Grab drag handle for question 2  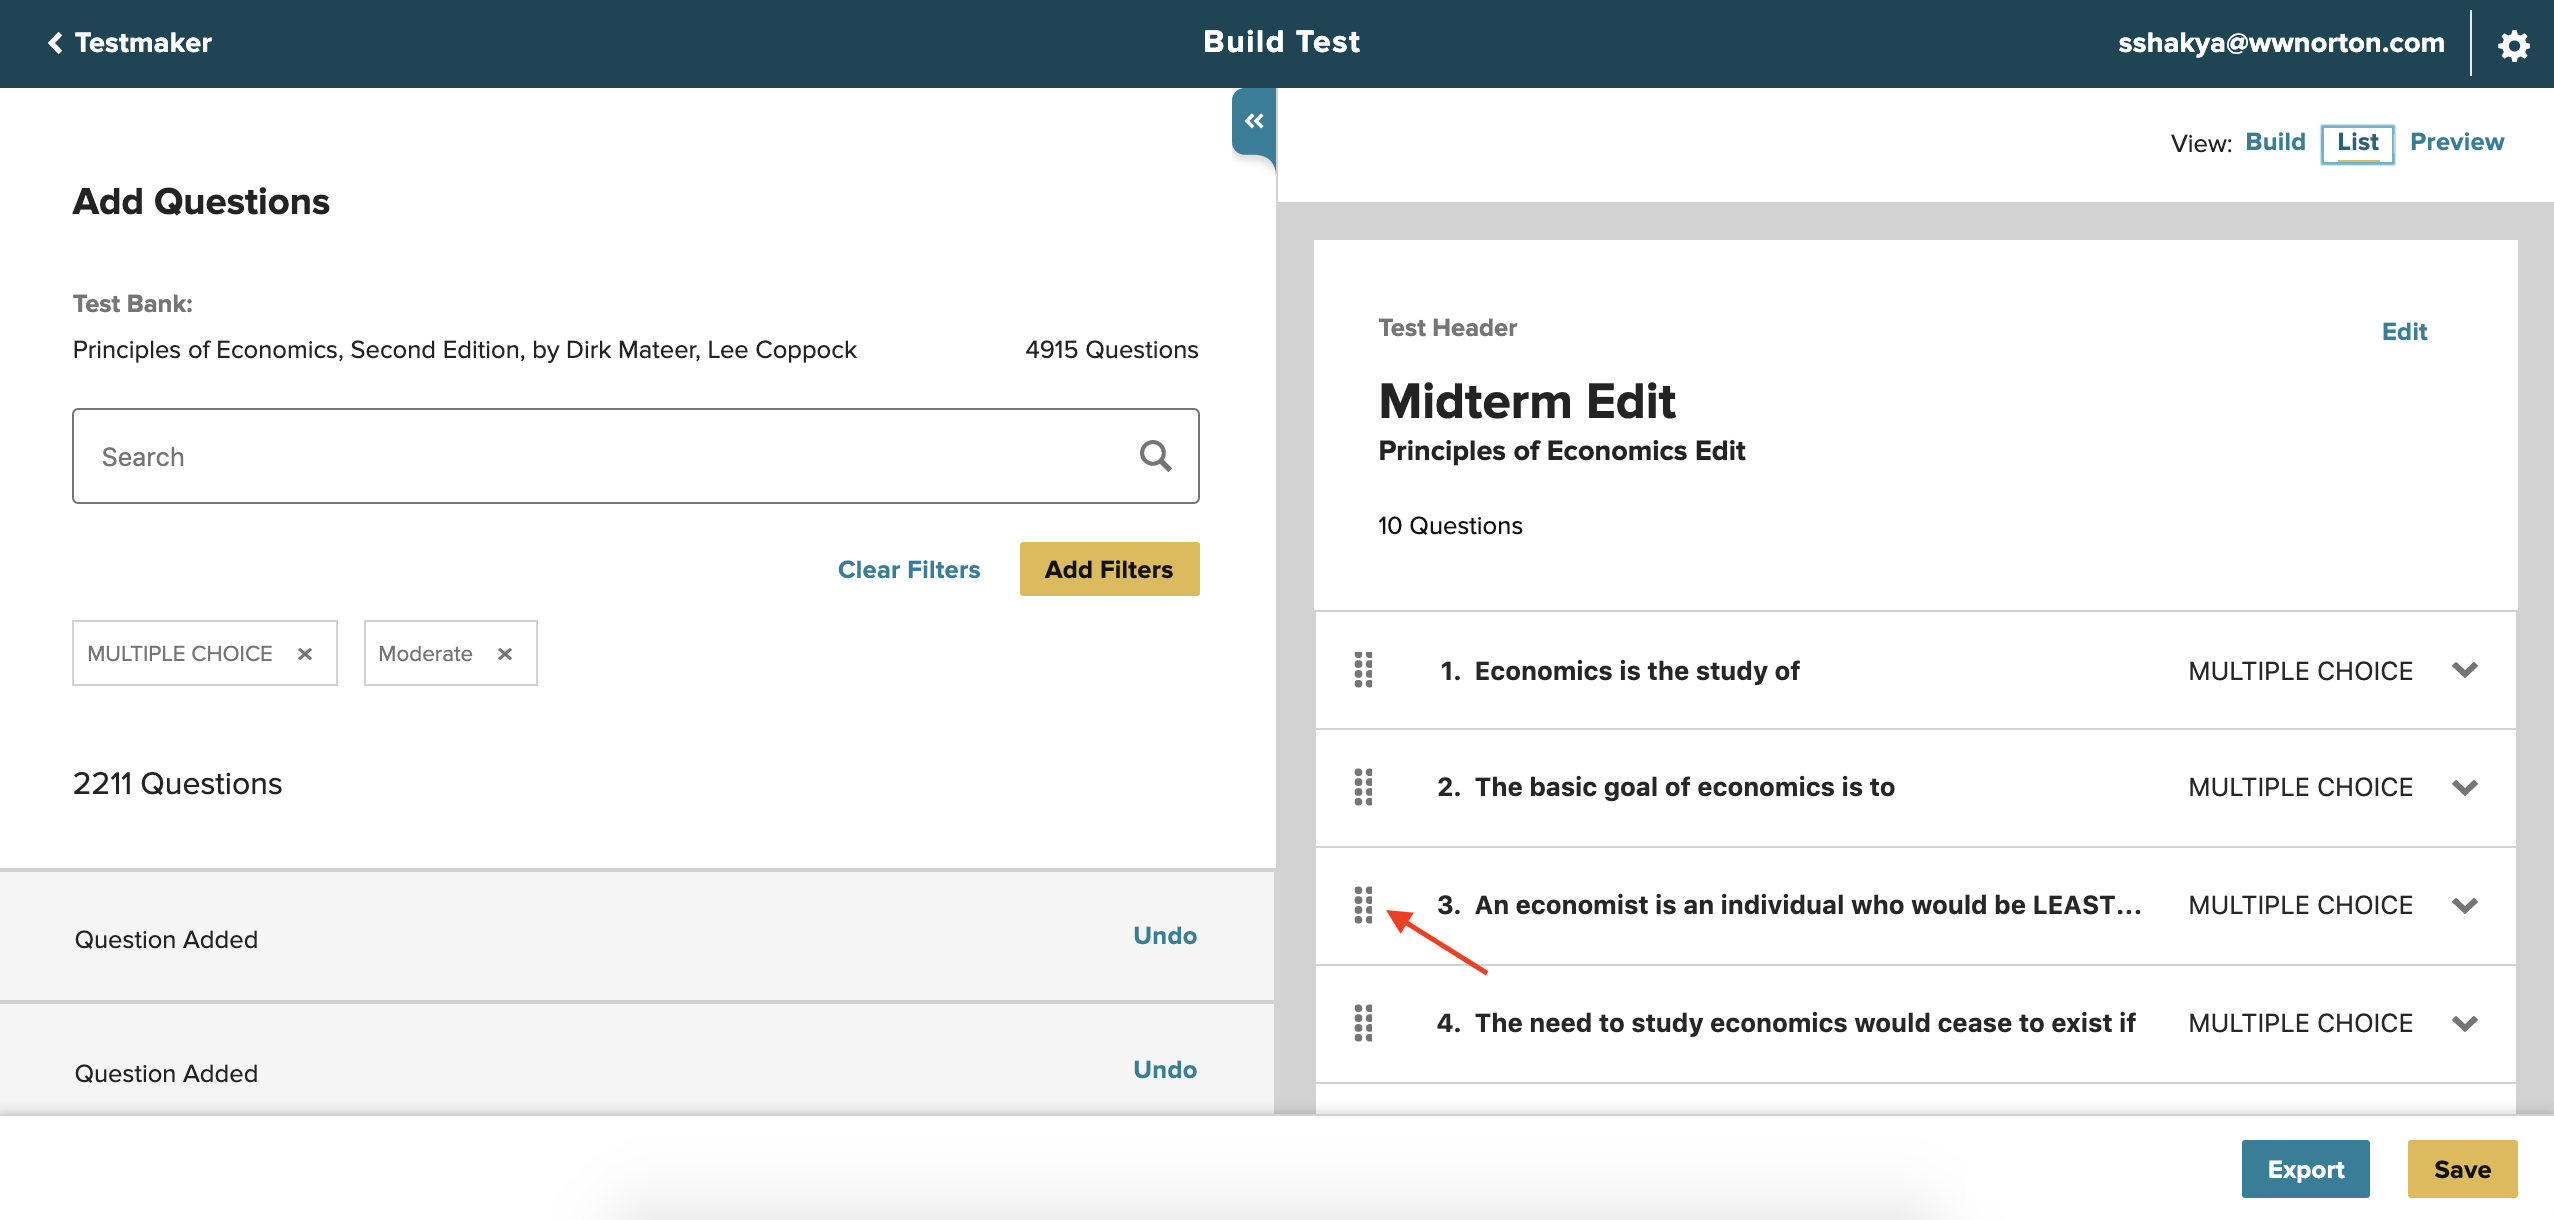coord(1363,787)
